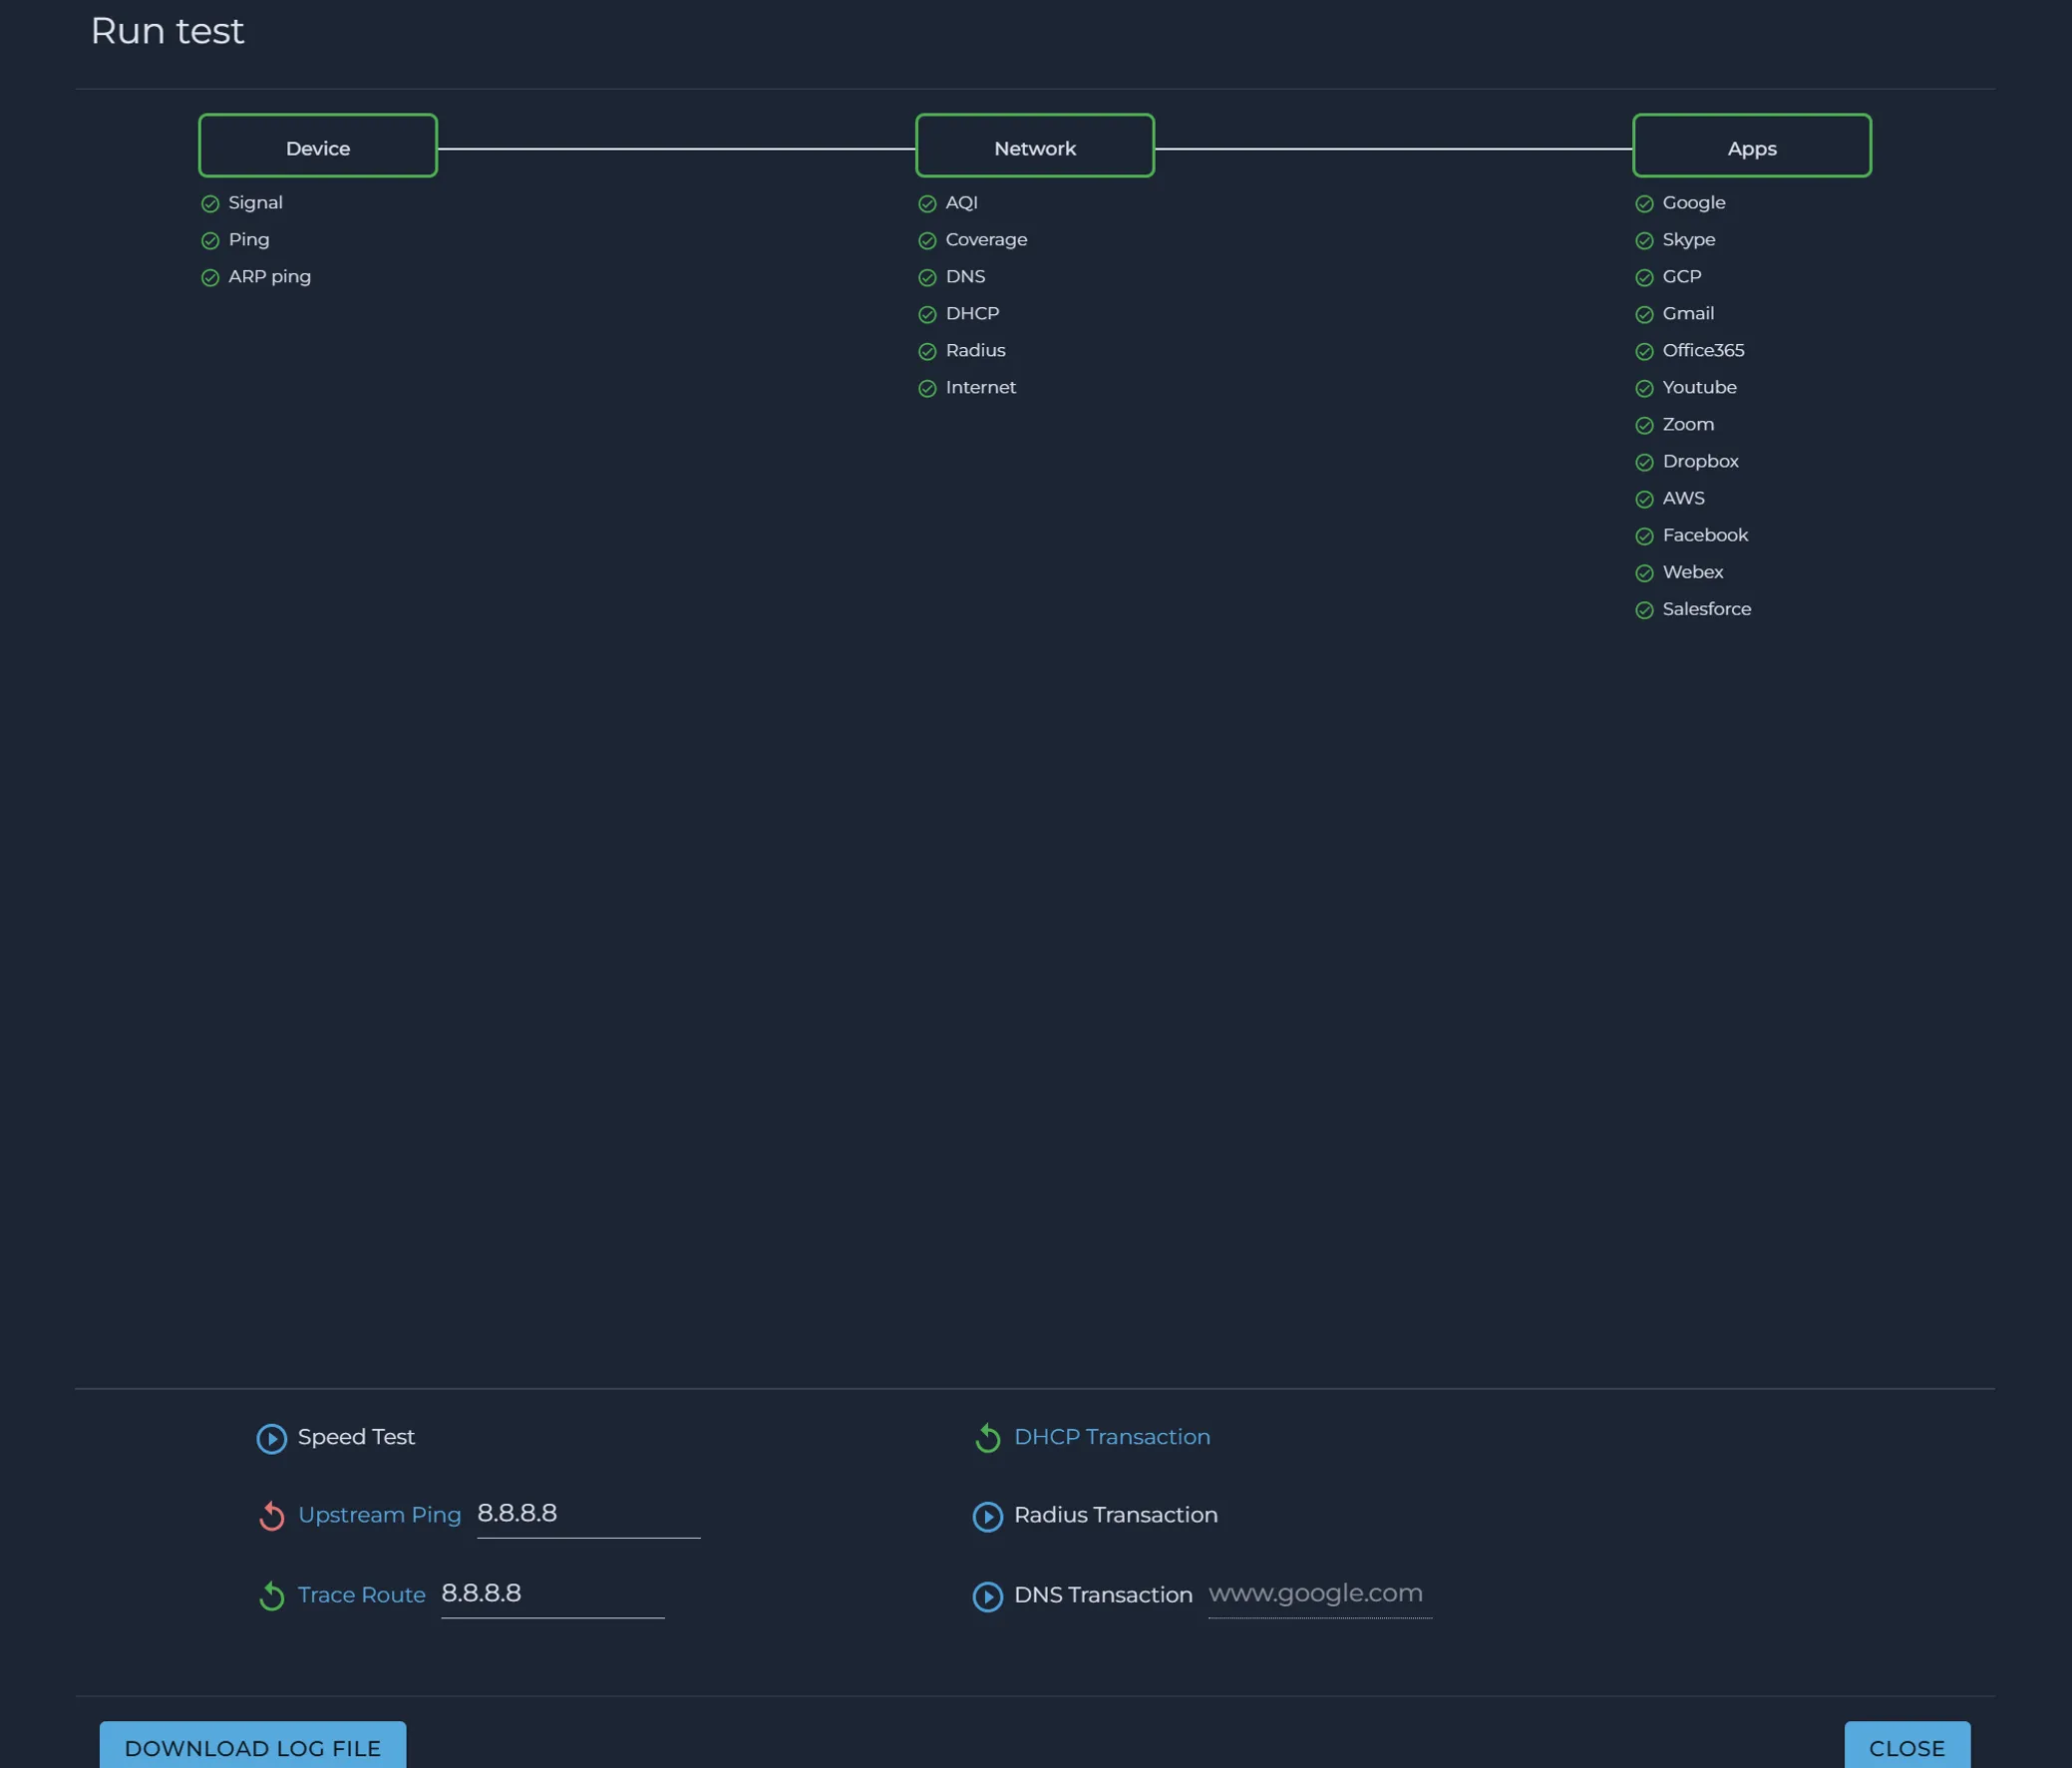
Task: Click the Trace Route link
Action: (x=361, y=1595)
